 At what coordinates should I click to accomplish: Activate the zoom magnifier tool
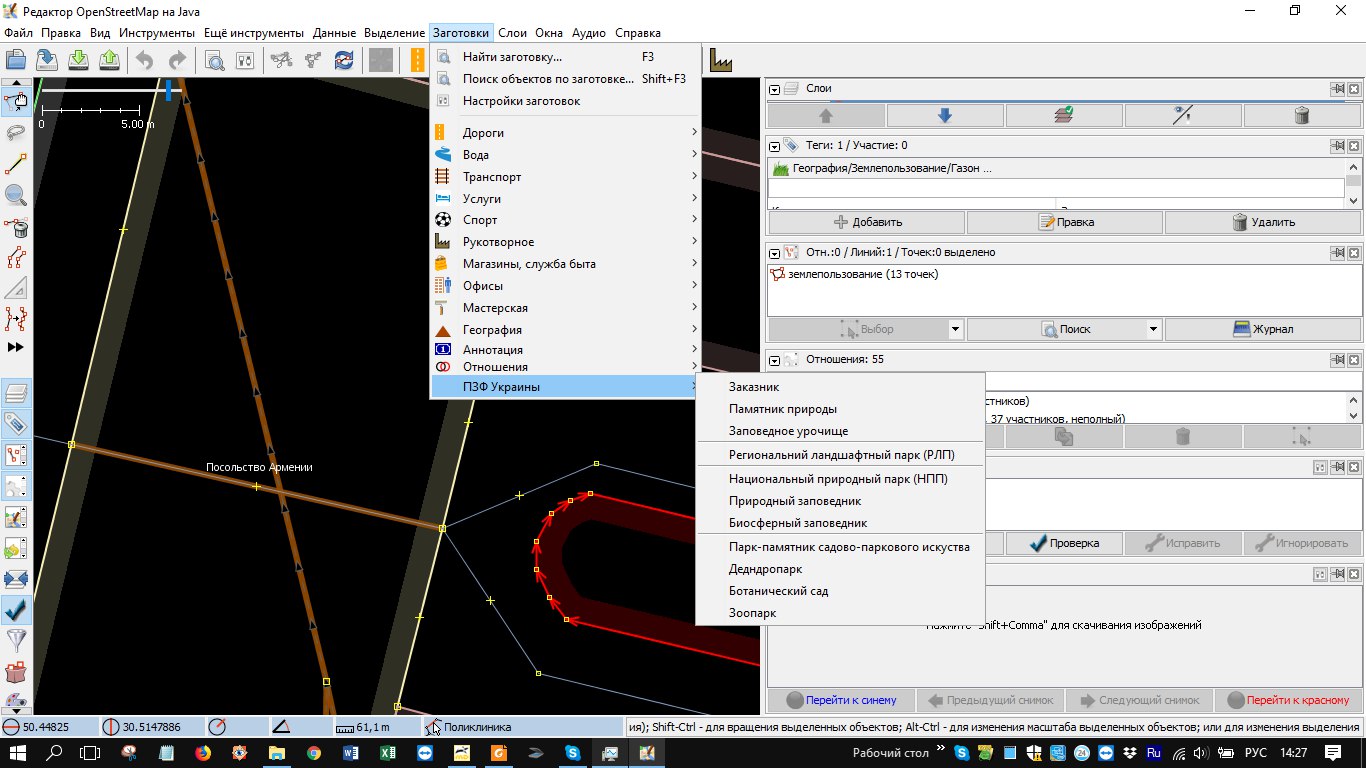tap(16, 195)
